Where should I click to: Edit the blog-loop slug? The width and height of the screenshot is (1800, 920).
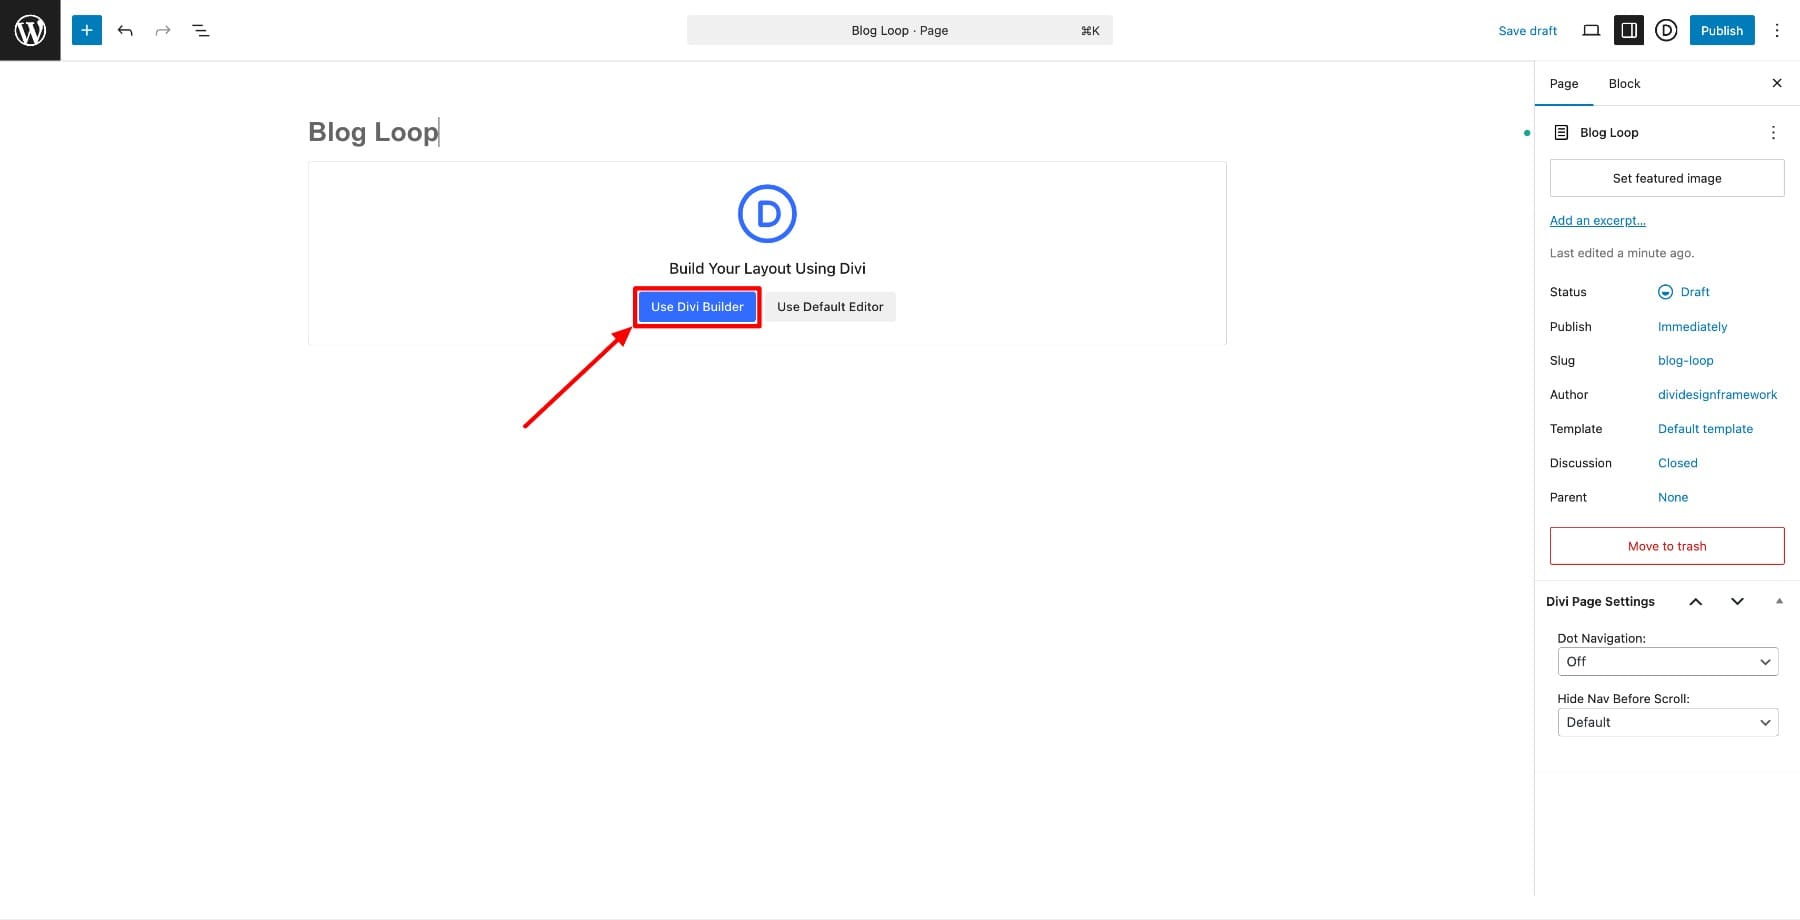(1685, 361)
